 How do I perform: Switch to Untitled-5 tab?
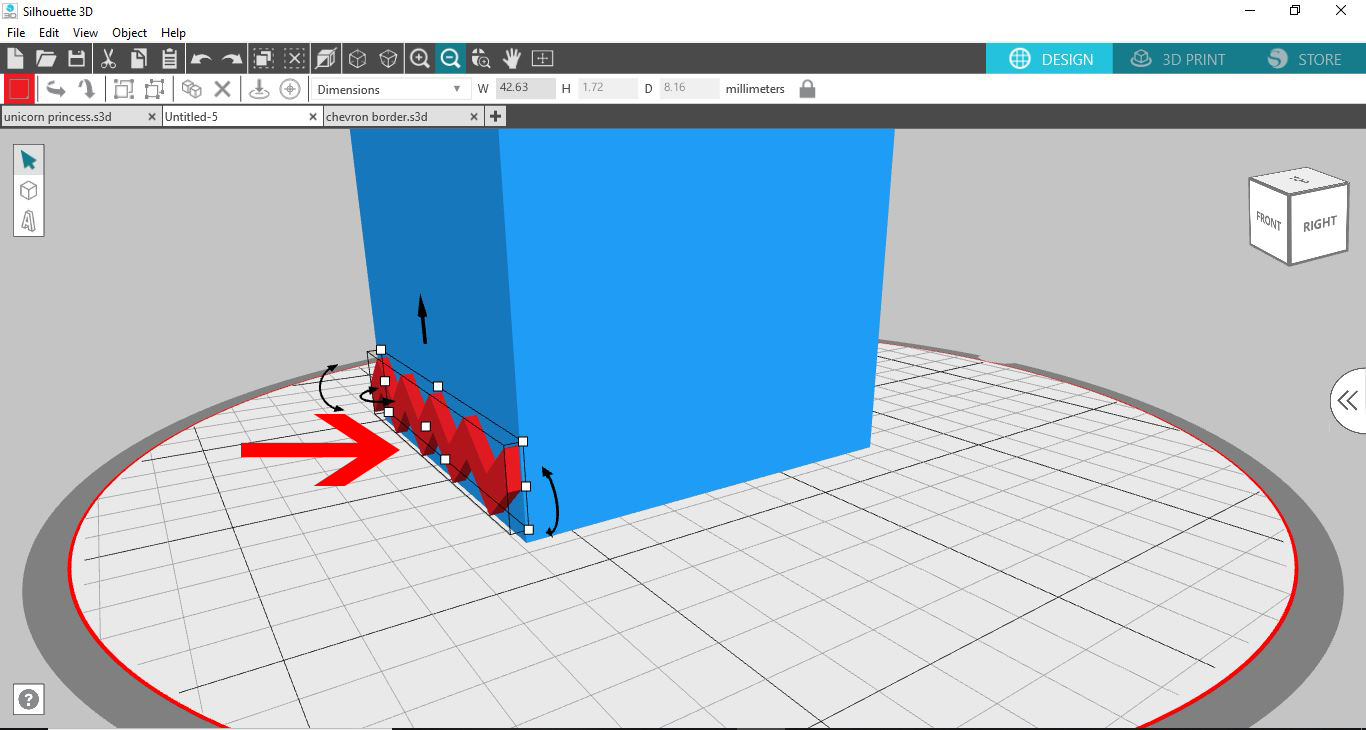click(x=191, y=116)
